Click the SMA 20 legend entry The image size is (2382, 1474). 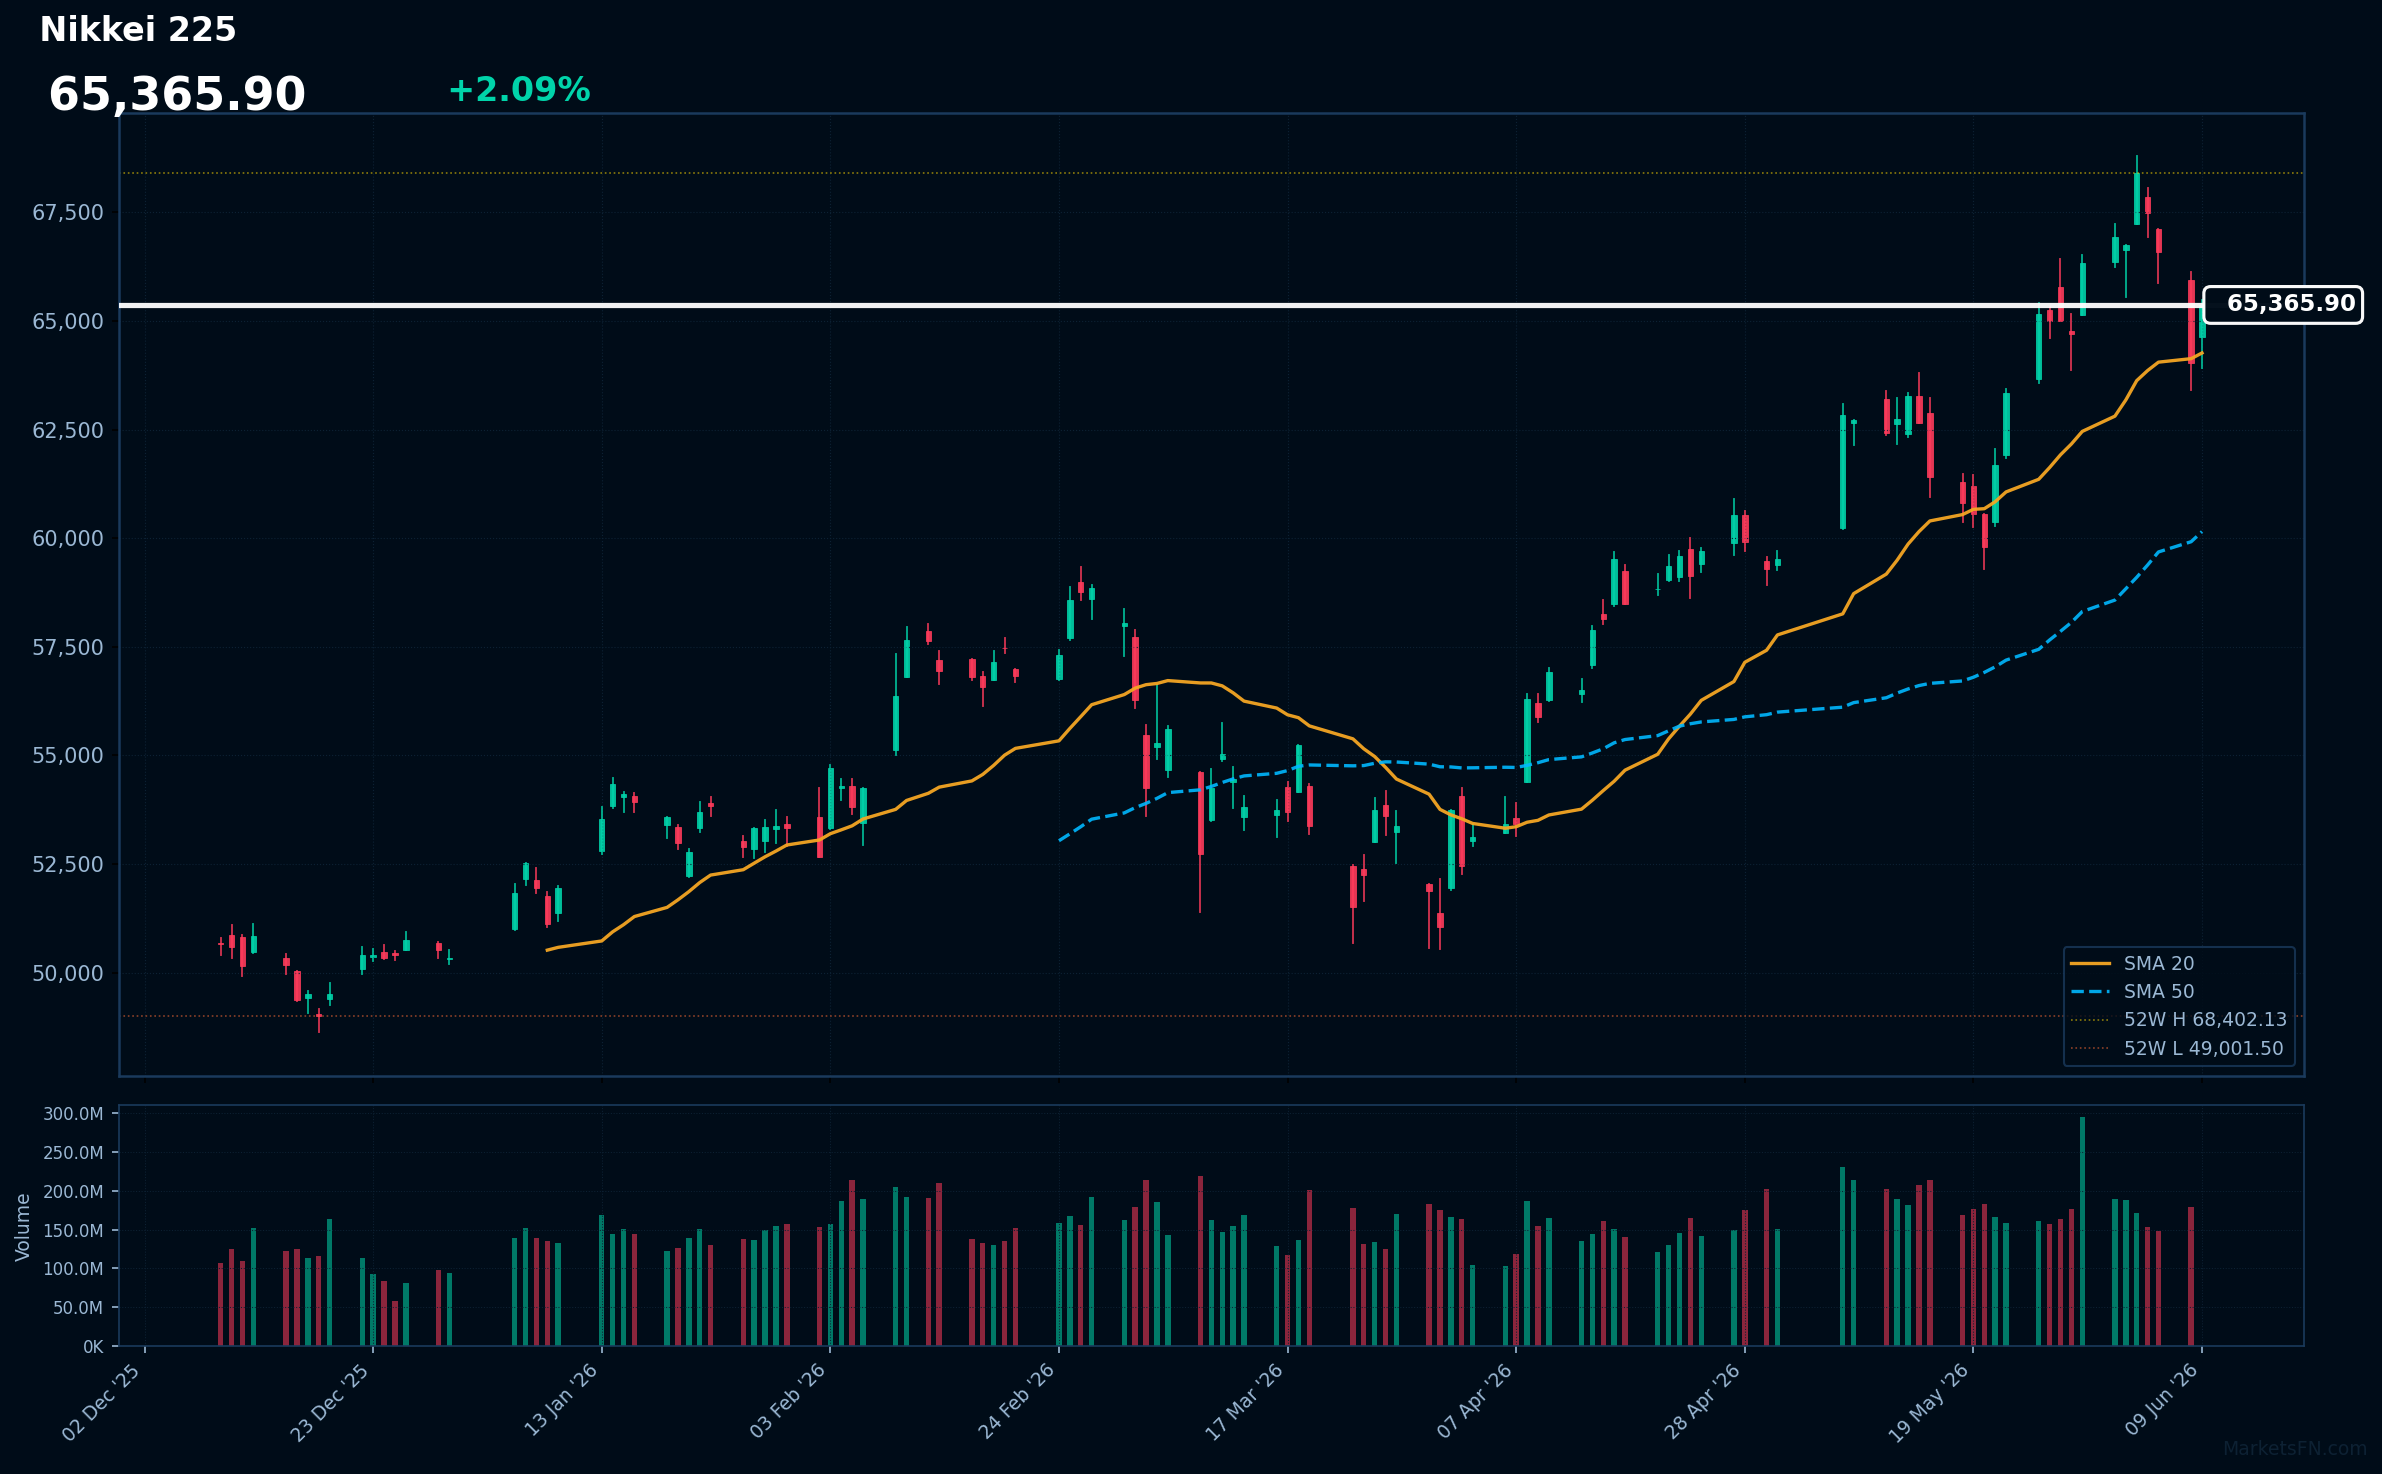tap(2133, 963)
